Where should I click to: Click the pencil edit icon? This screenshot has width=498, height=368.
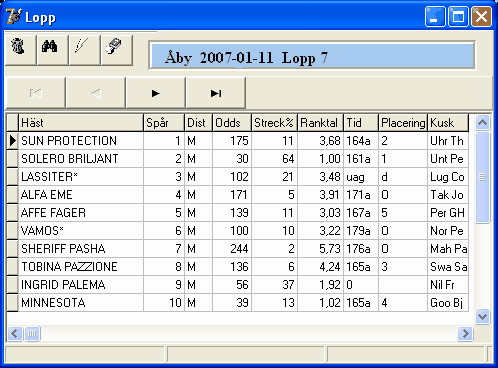coord(84,49)
